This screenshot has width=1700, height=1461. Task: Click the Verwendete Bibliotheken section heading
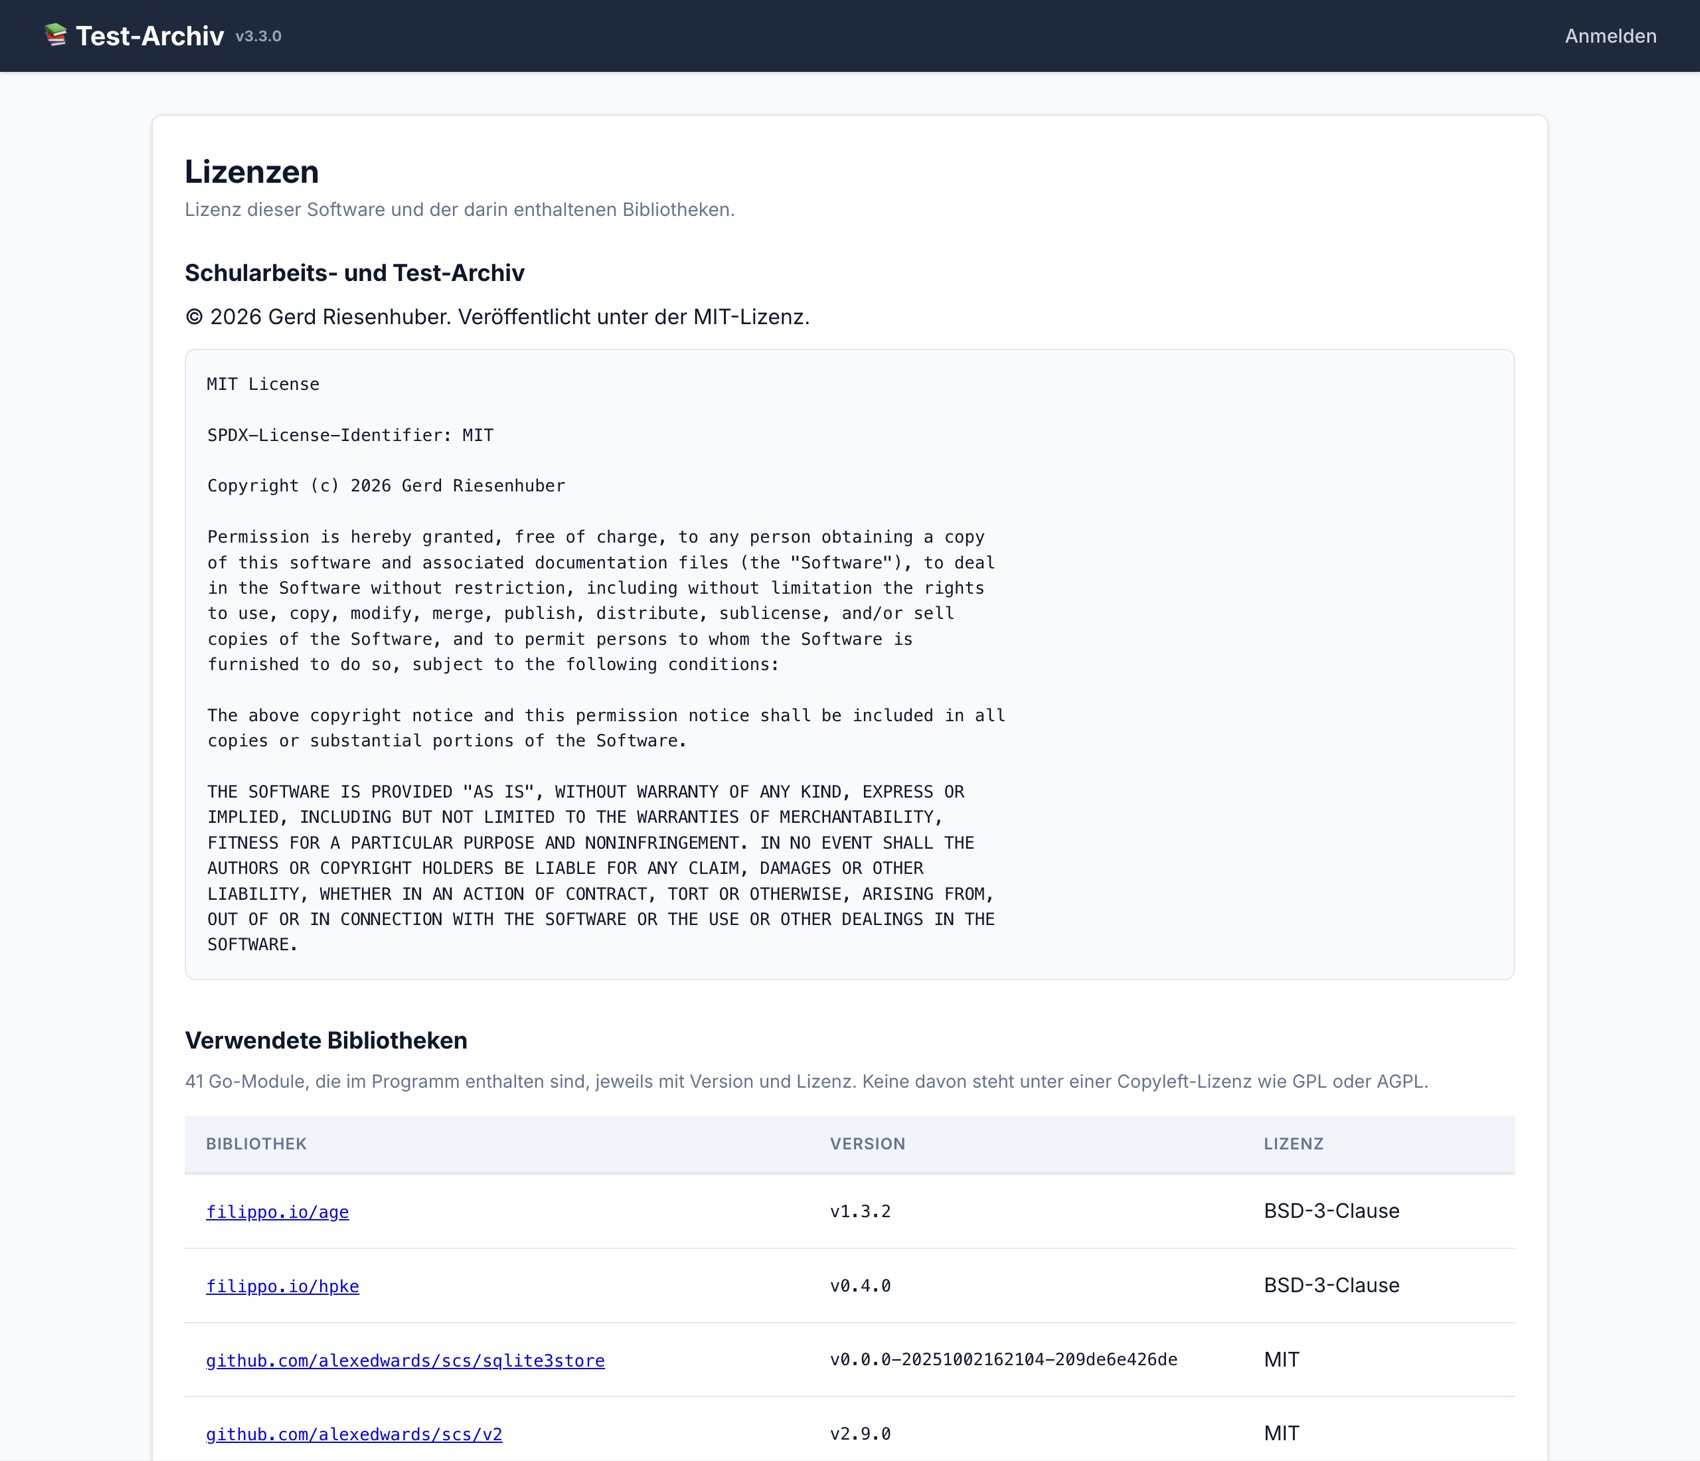pos(326,1041)
